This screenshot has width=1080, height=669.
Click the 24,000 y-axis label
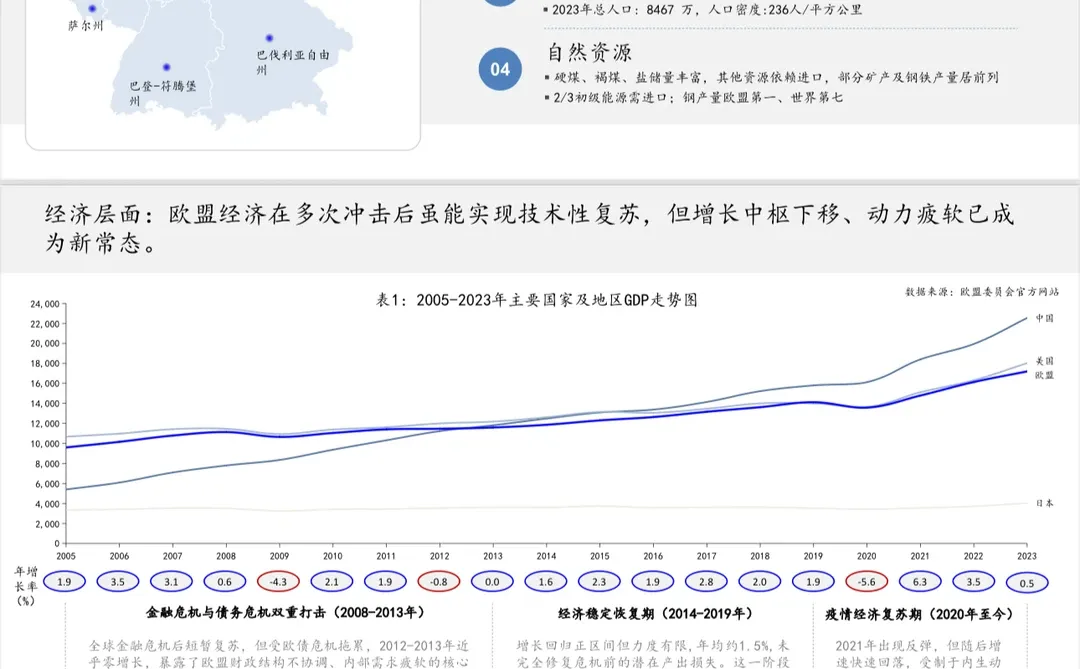click(x=45, y=304)
